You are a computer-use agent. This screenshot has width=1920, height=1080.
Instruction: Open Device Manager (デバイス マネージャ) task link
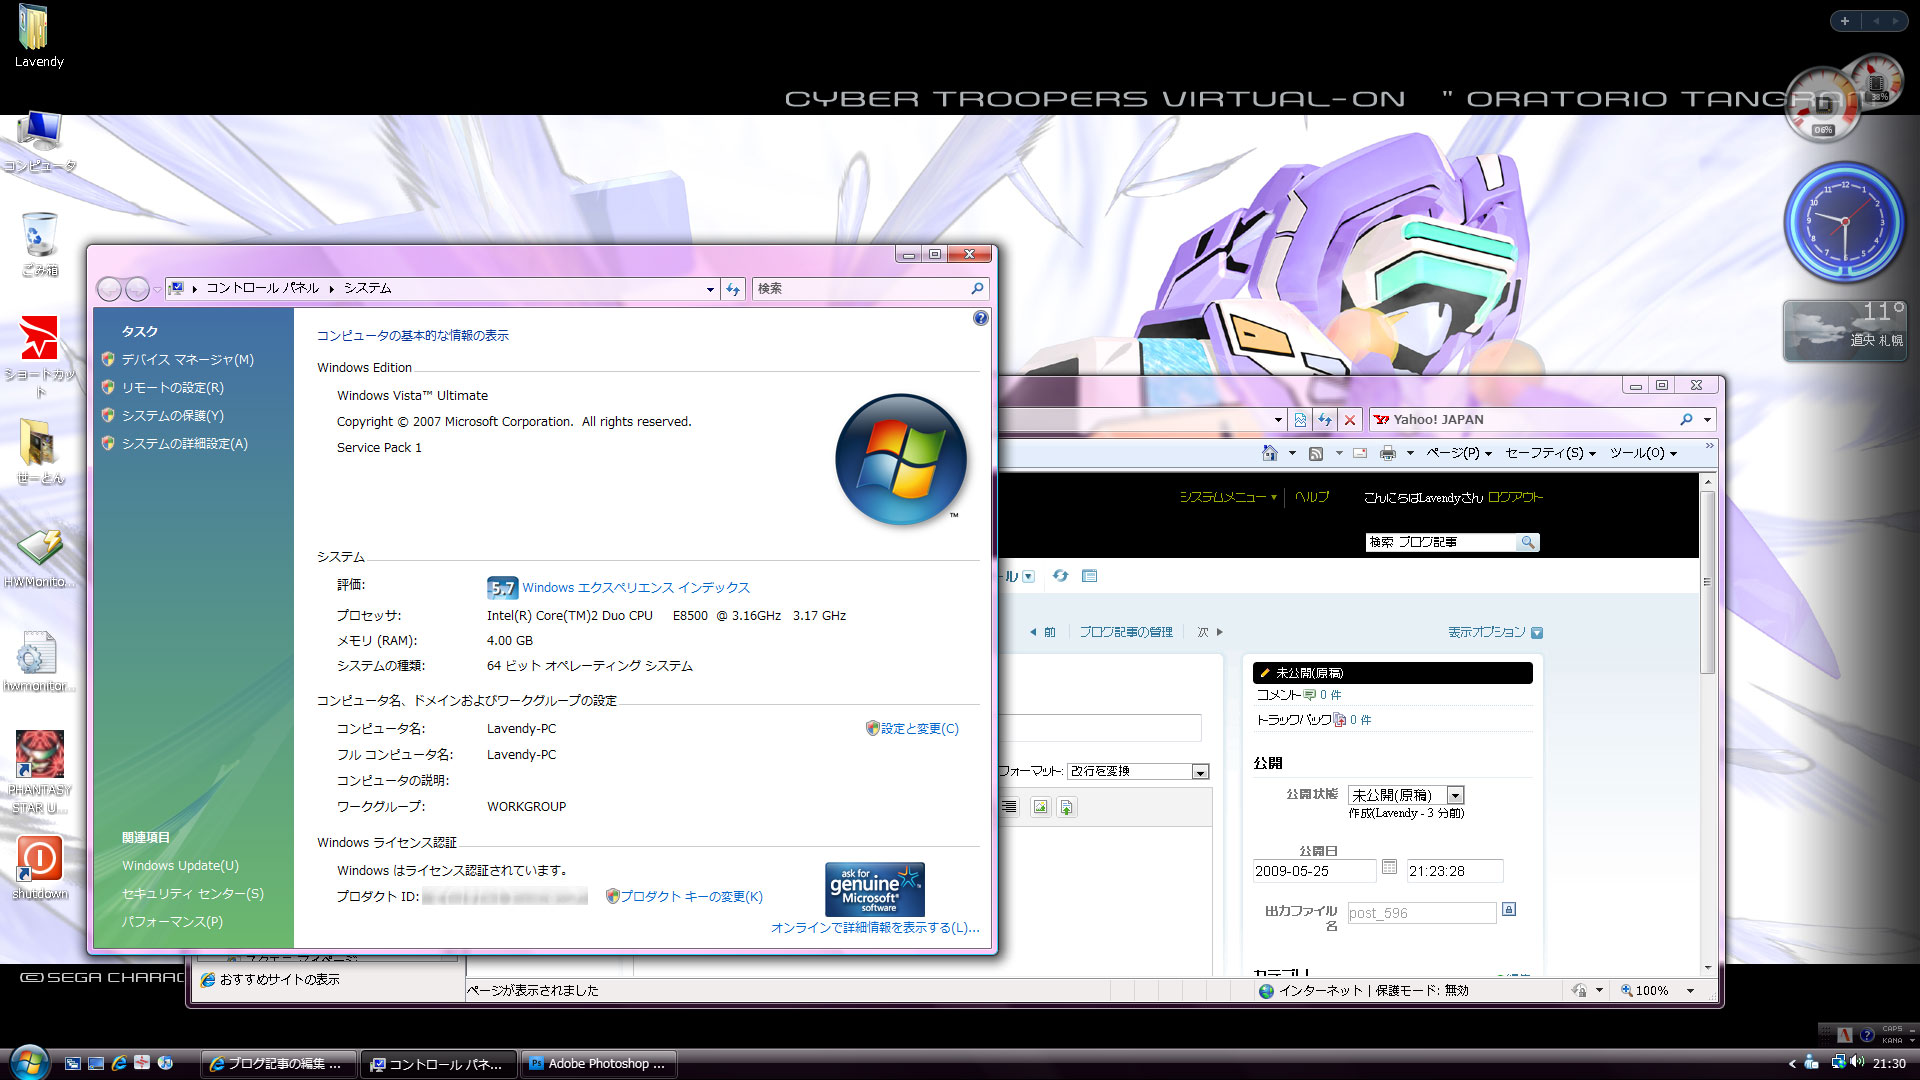187,360
